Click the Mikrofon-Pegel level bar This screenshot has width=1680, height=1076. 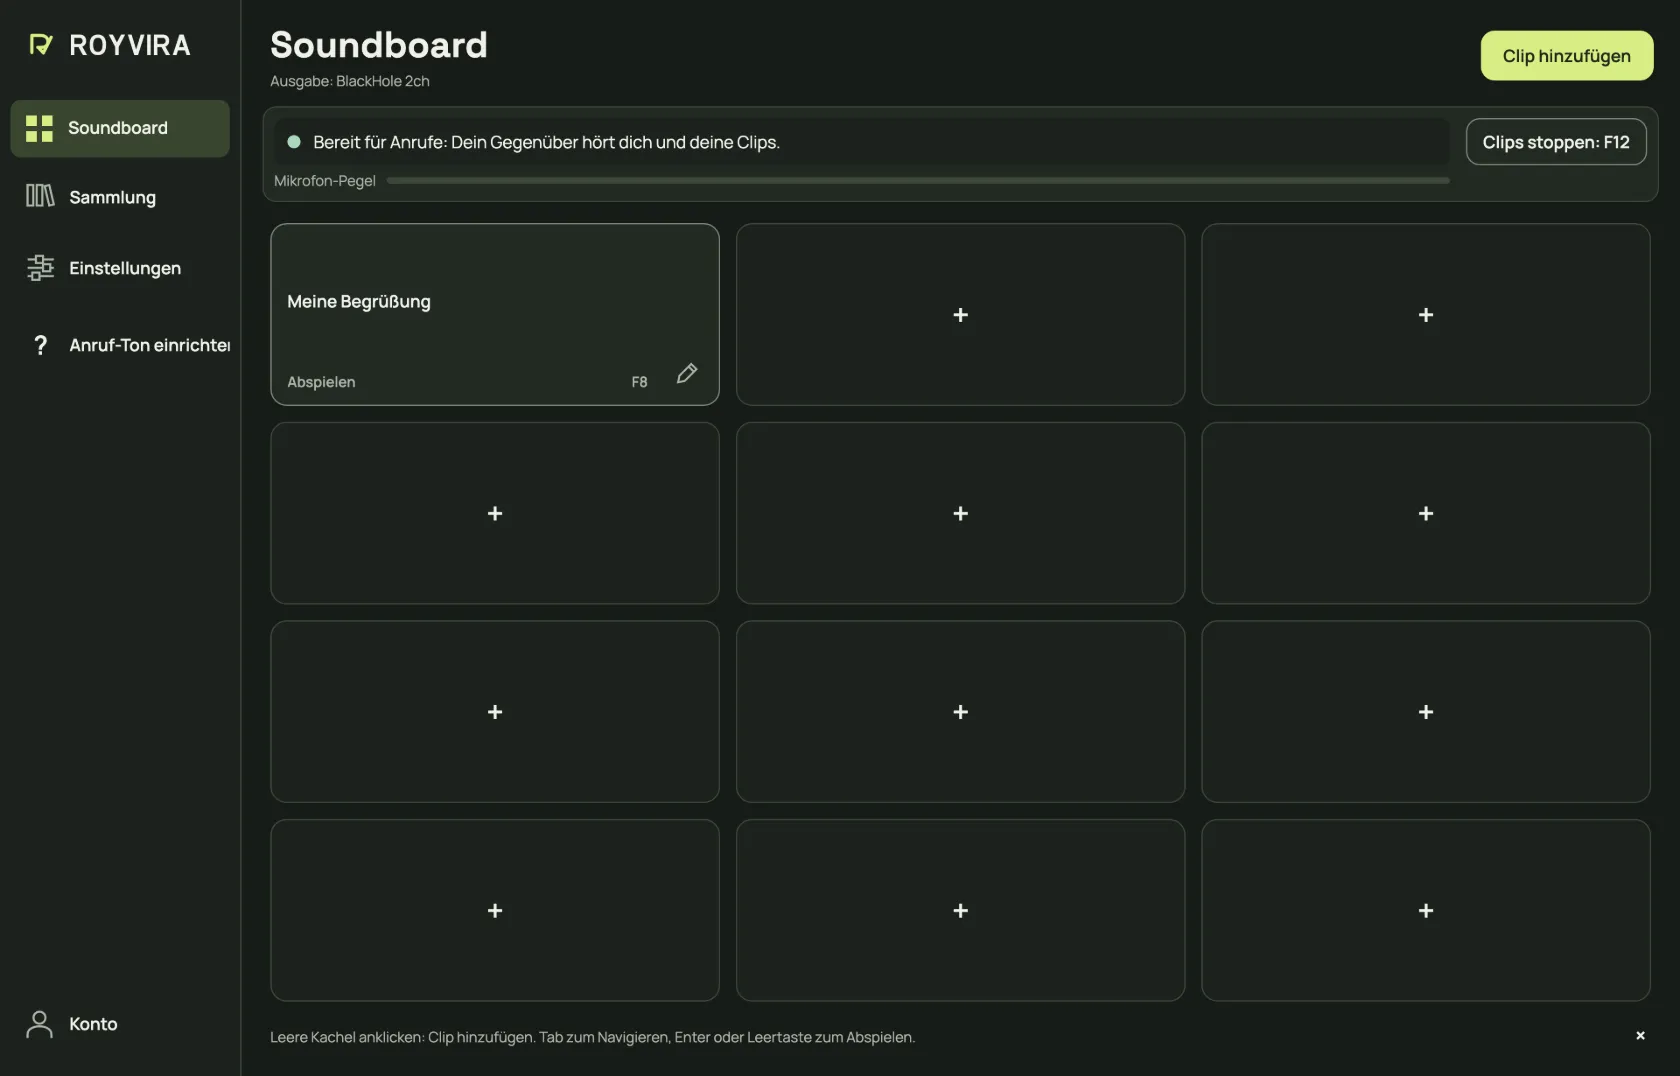click(918, 181)
